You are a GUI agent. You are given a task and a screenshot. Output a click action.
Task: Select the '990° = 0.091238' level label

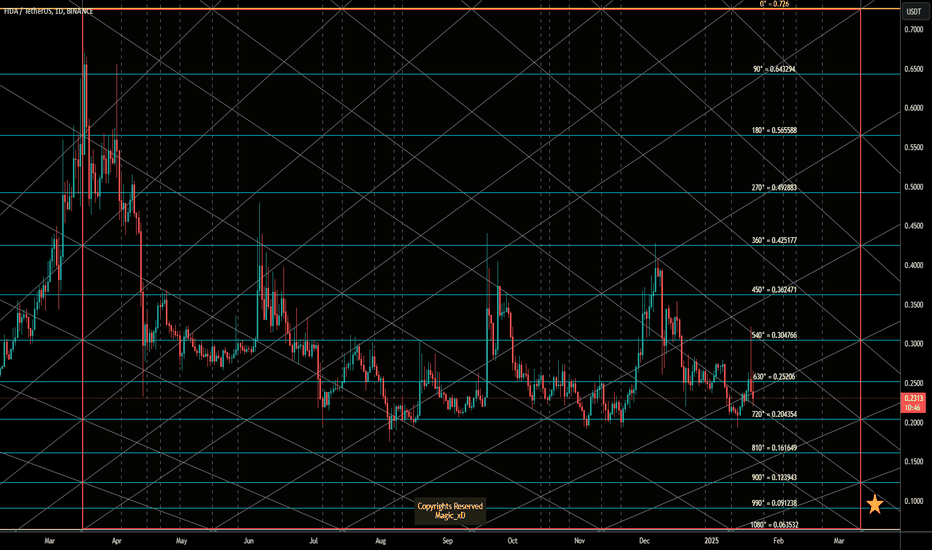pyautogui.click(x=774, y=503)
